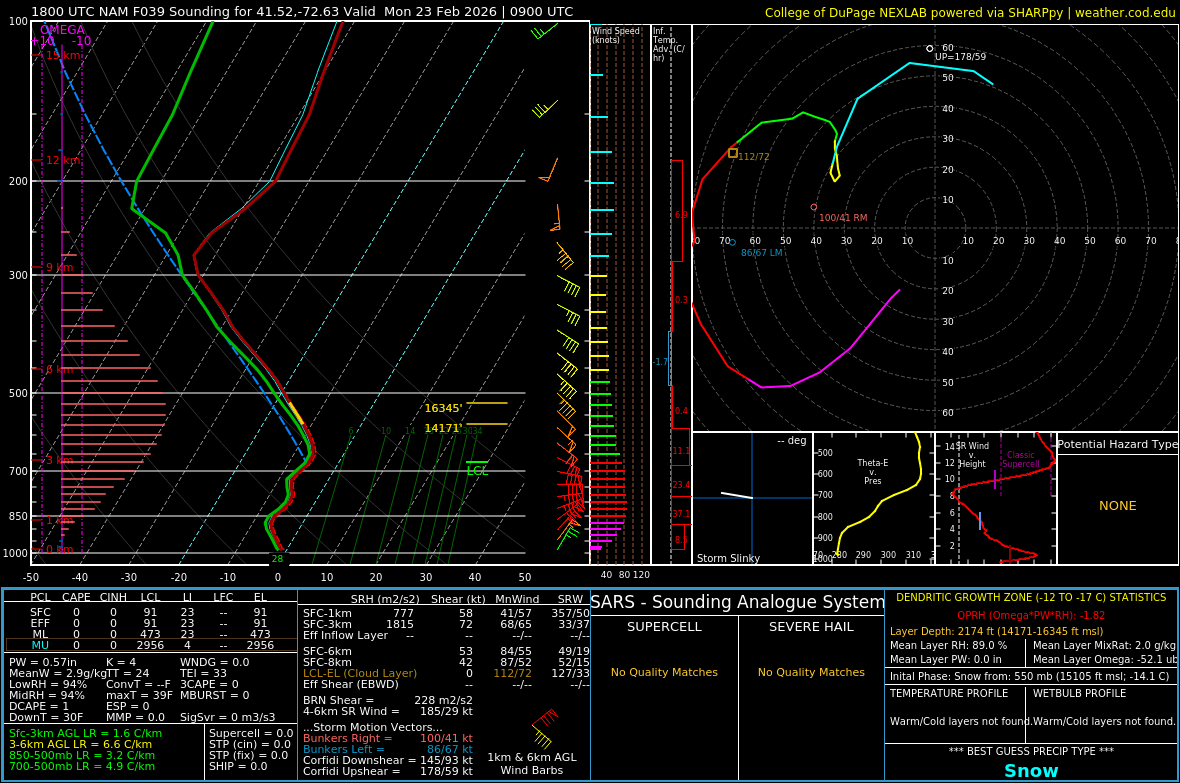Click the K = 4 index
Viewport: 1180px width, 783px height.
pyautogui.click(x=121, y=663)
